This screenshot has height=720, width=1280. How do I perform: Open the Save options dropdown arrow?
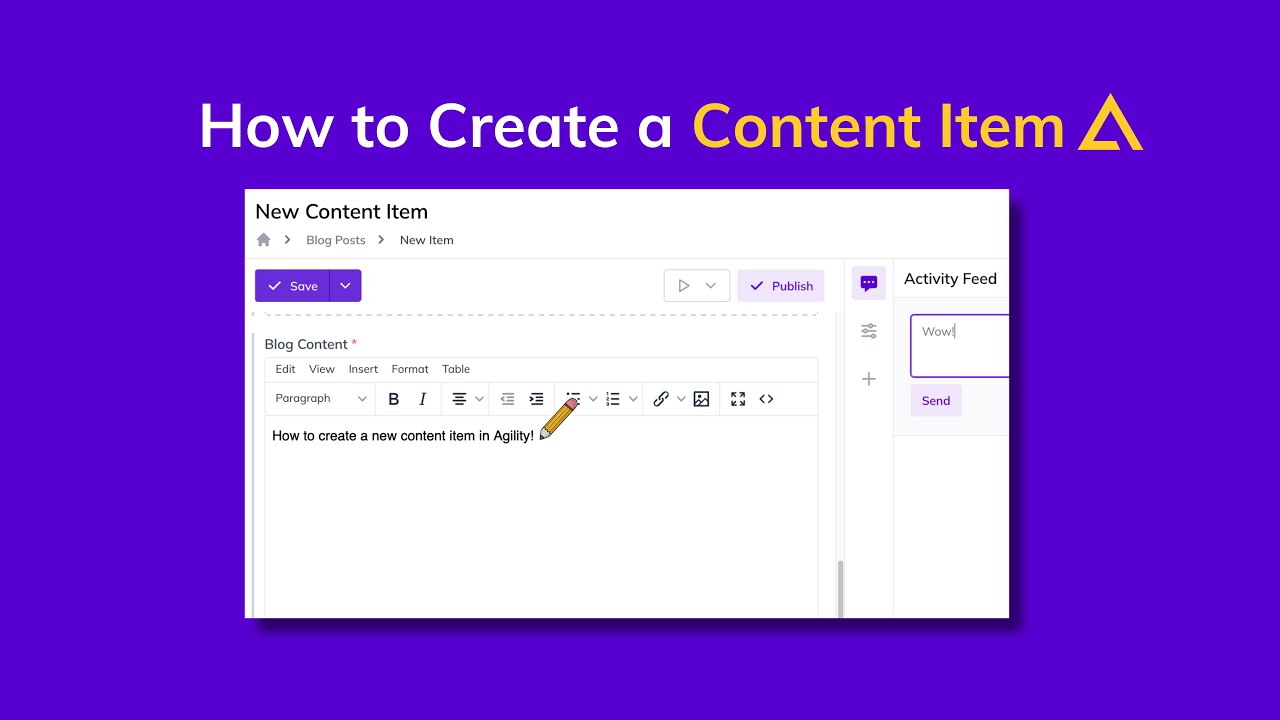[345, 286]
